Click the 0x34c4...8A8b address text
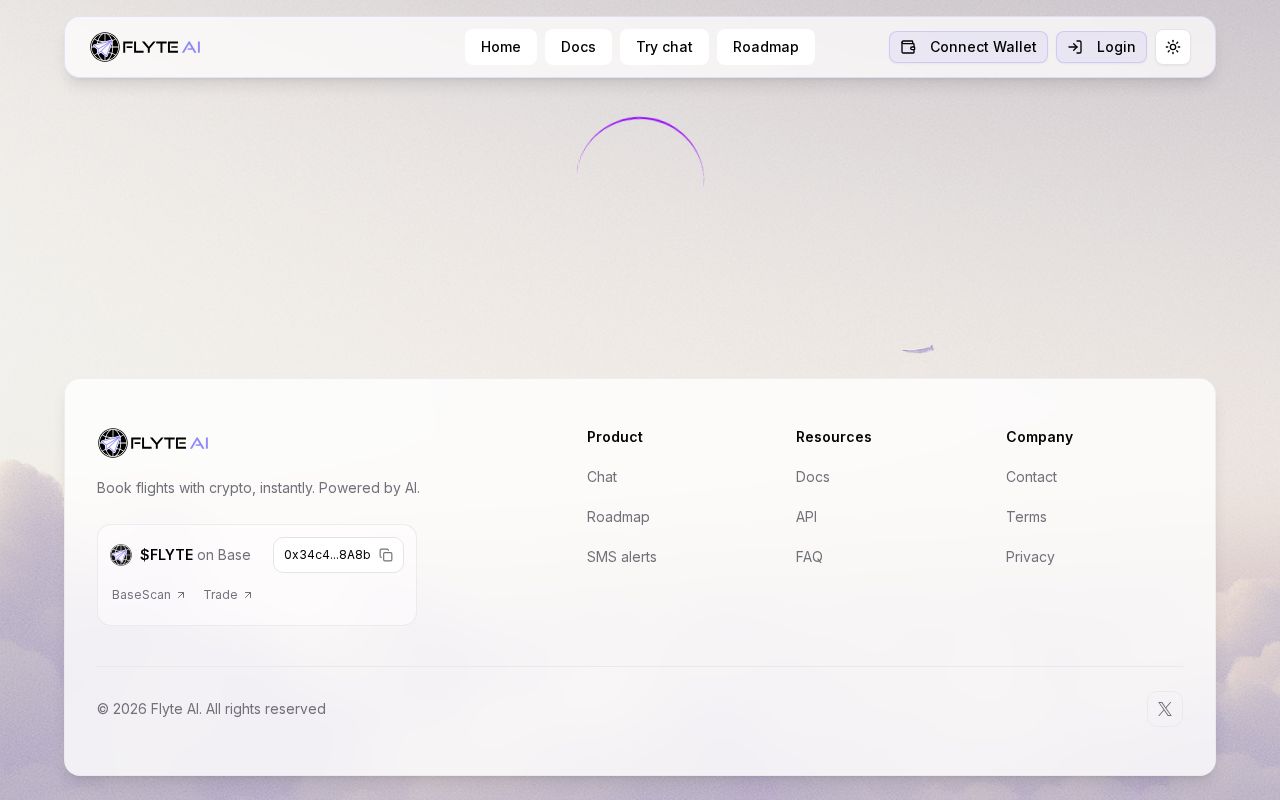Screen dimensions: 1280x800 click(327, 555)
